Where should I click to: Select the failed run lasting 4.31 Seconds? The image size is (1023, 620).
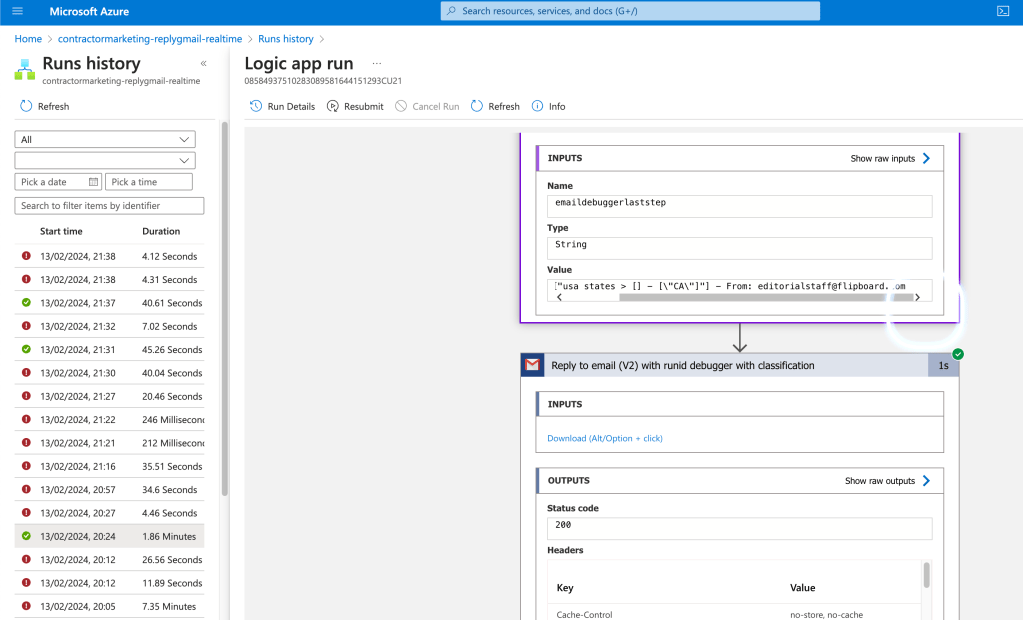click(109, 279)
